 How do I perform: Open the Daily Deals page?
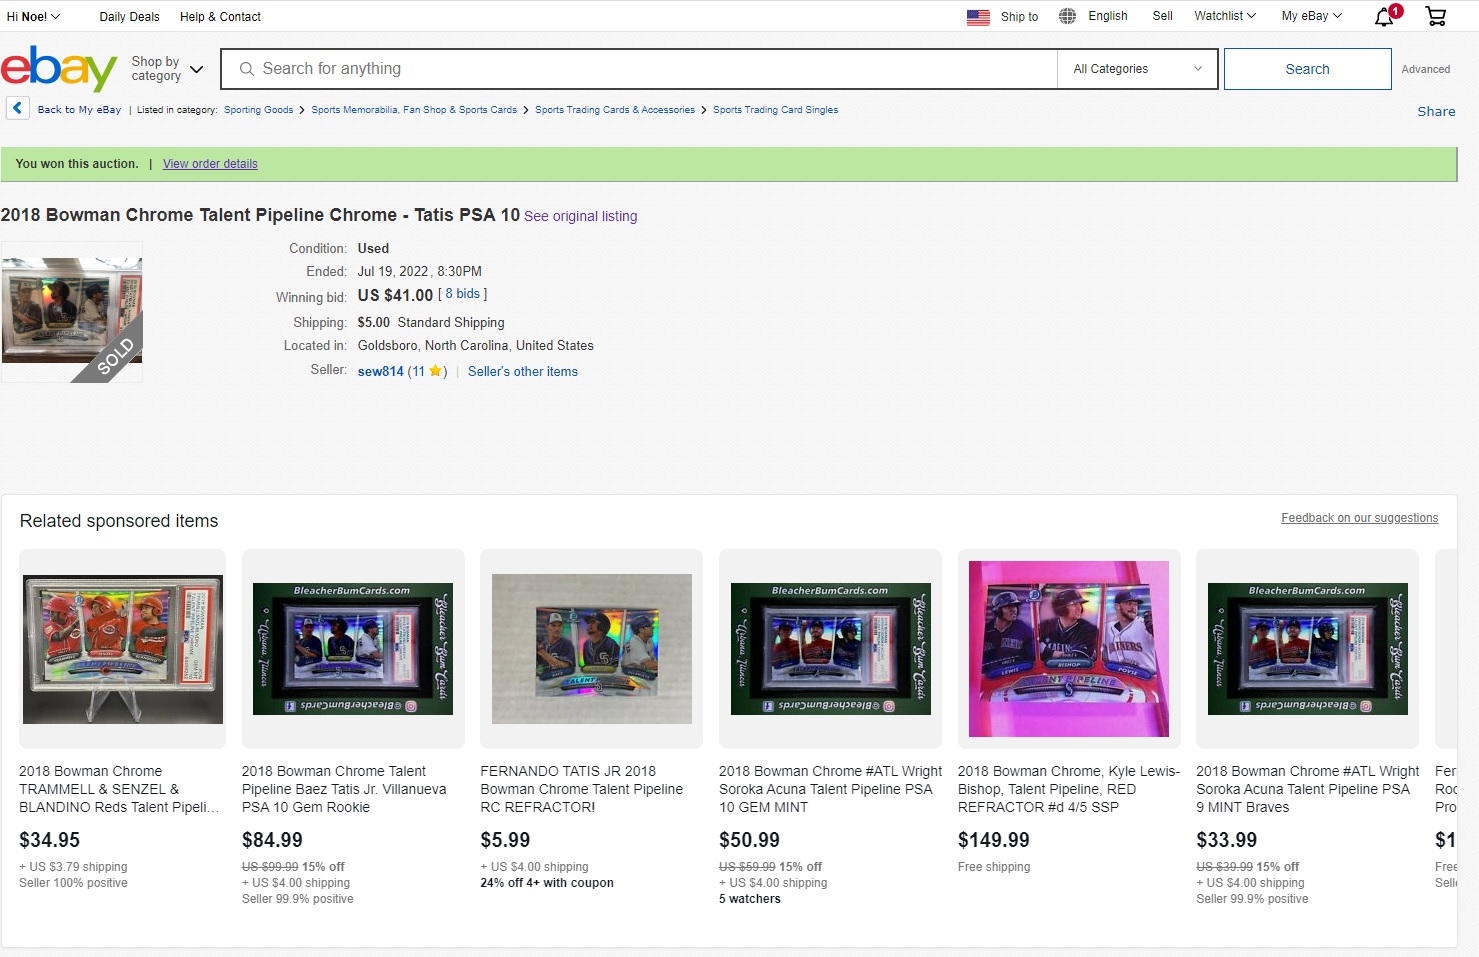point(129,17)
